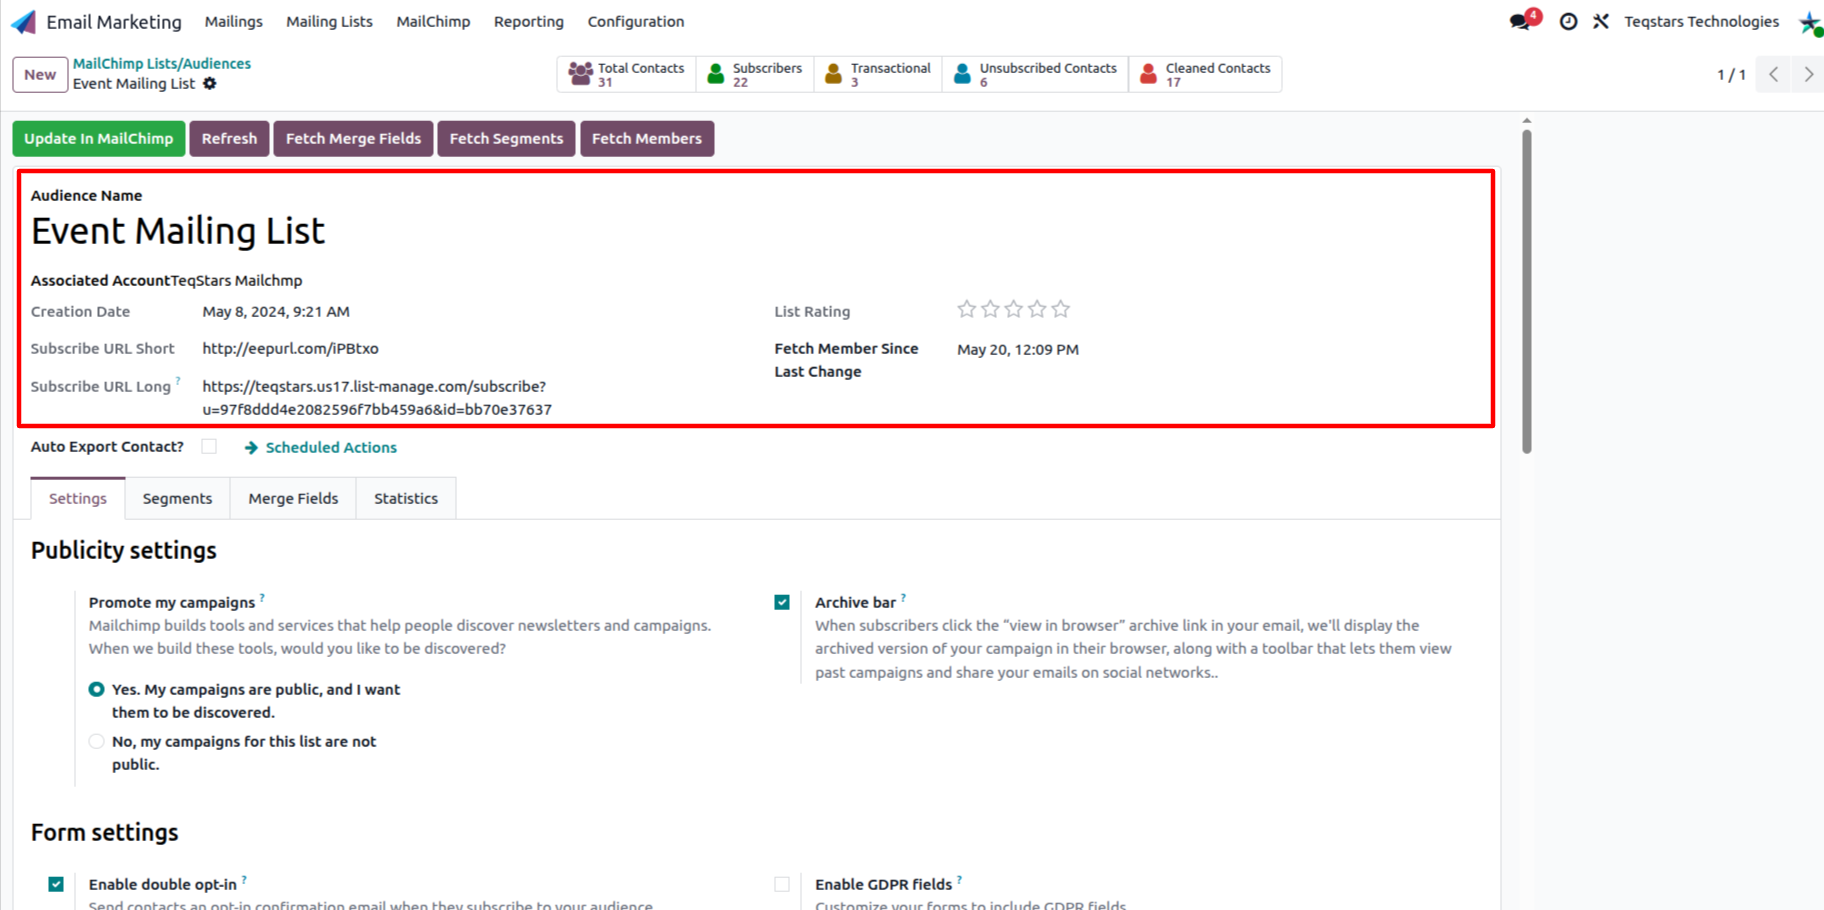The height and width of the screenshot is (910, 1824).
Task: Open Scheduled Actions link
Action: 331,448
